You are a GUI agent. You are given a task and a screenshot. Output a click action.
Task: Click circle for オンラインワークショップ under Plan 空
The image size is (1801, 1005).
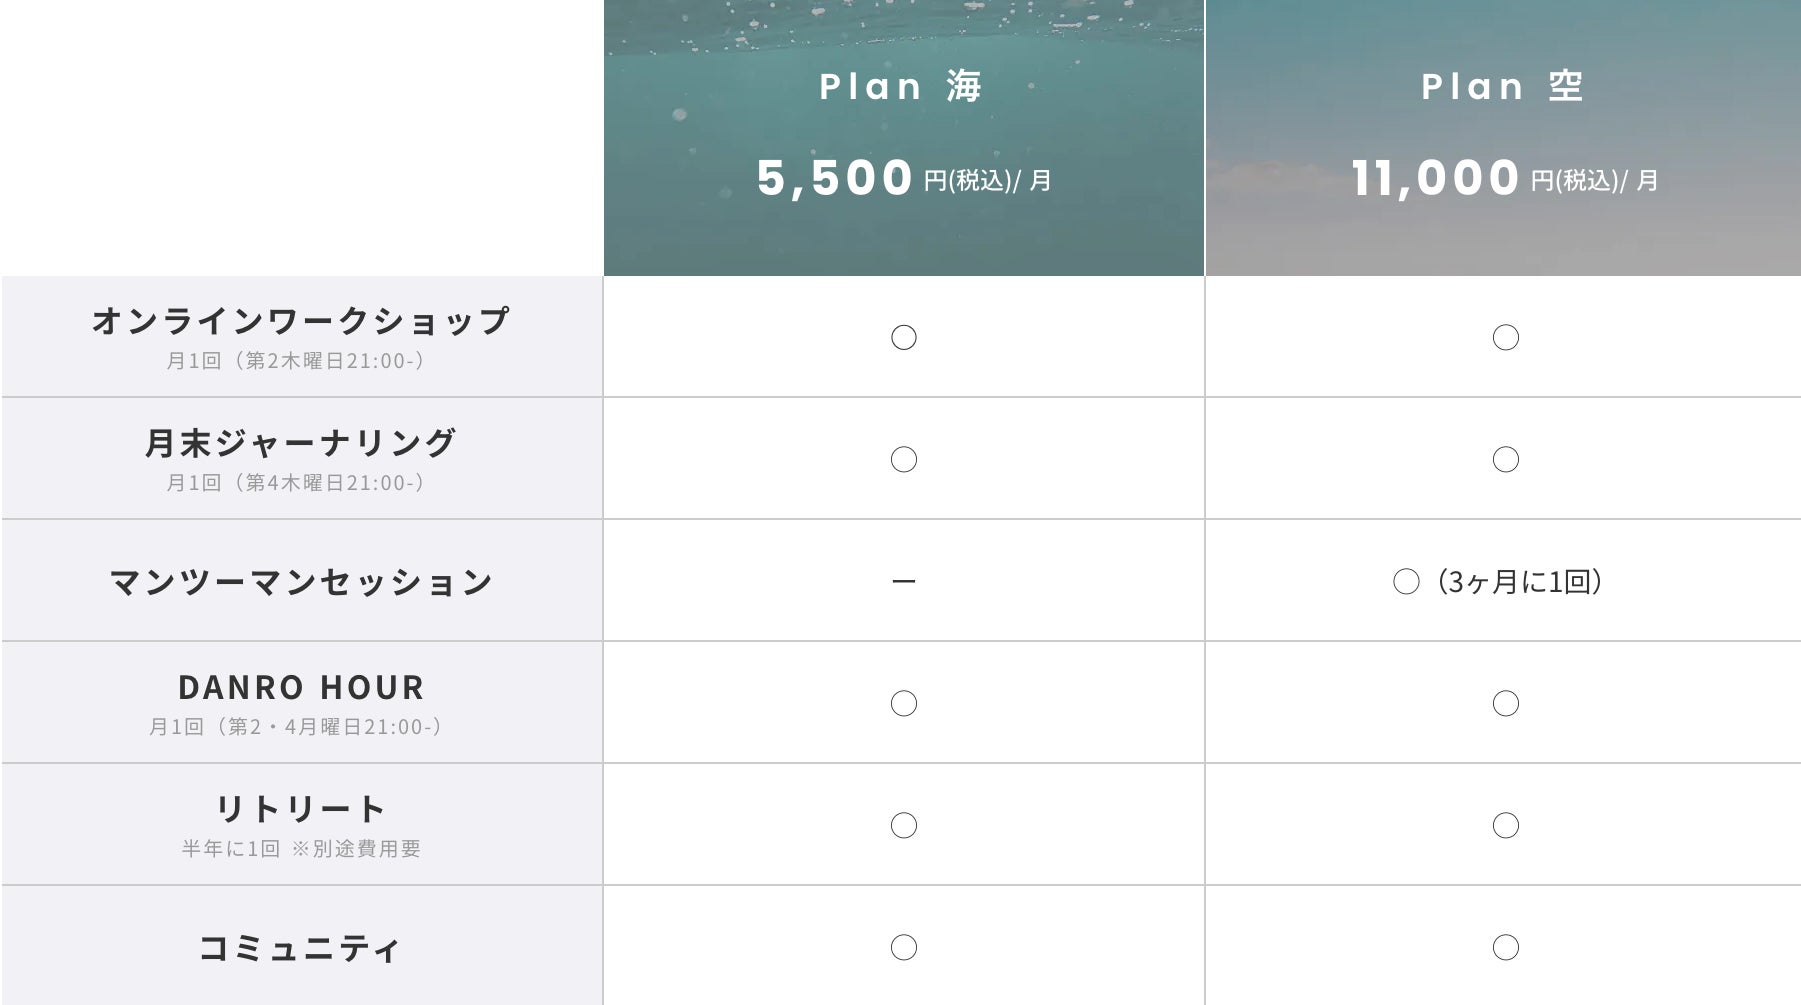tap(1505, 338)
